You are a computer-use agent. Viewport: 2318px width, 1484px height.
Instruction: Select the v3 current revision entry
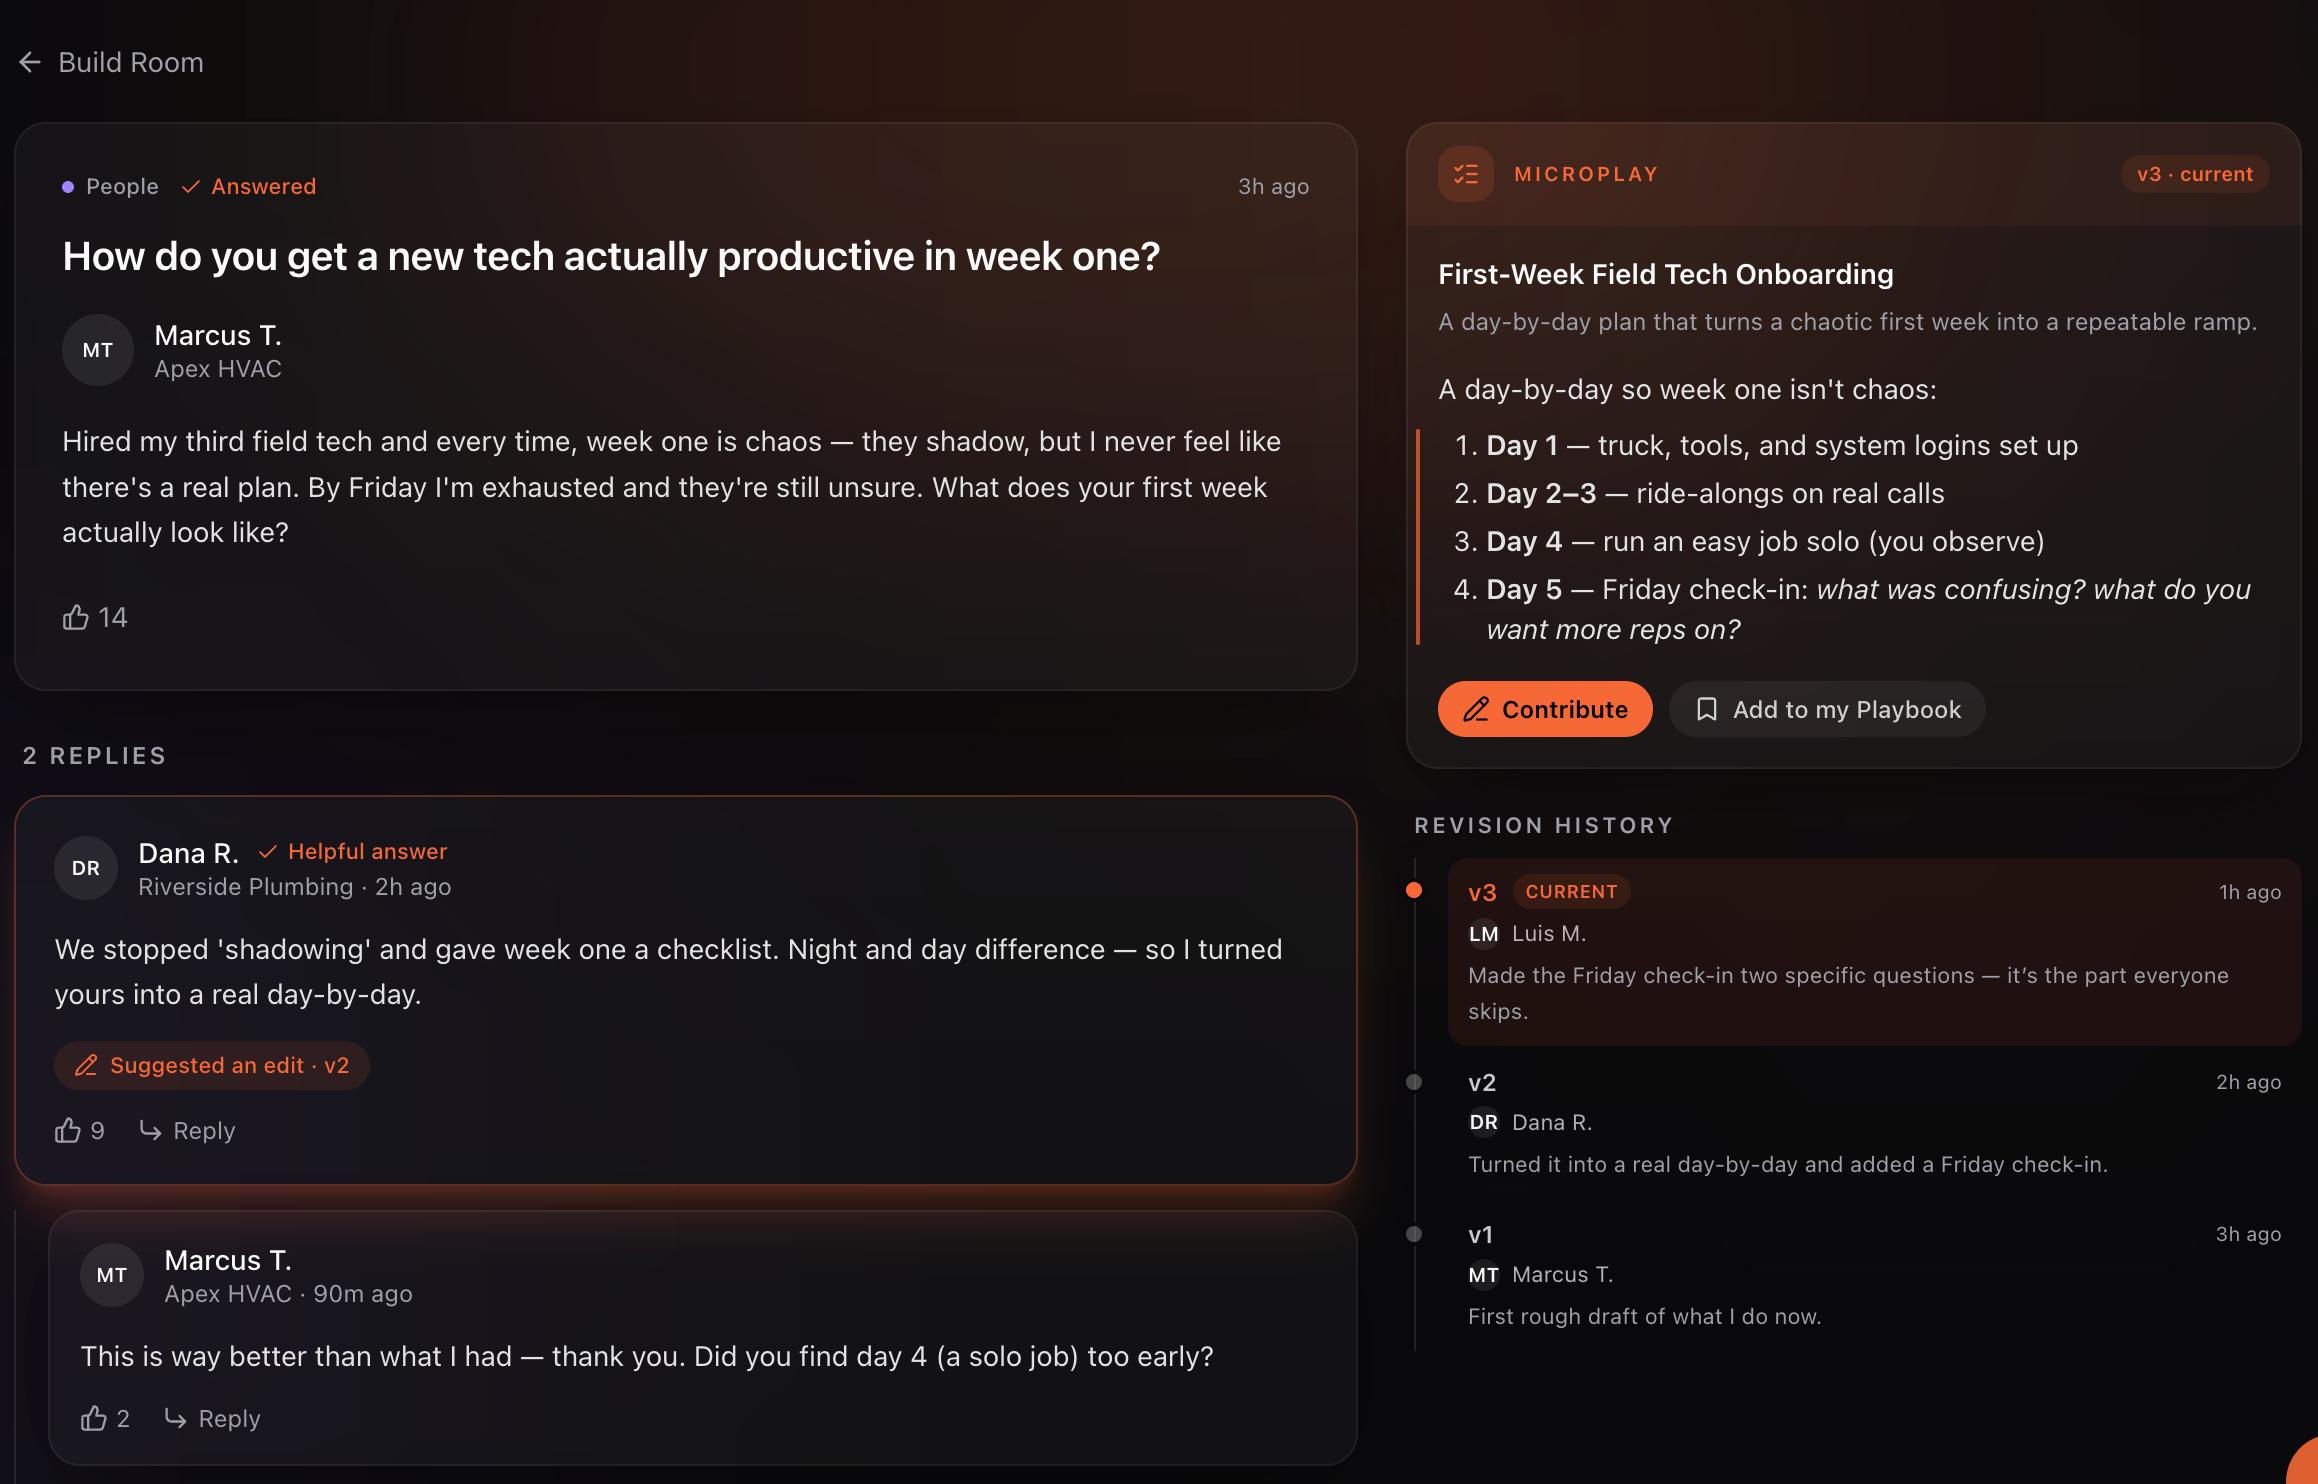point(1874,951)
